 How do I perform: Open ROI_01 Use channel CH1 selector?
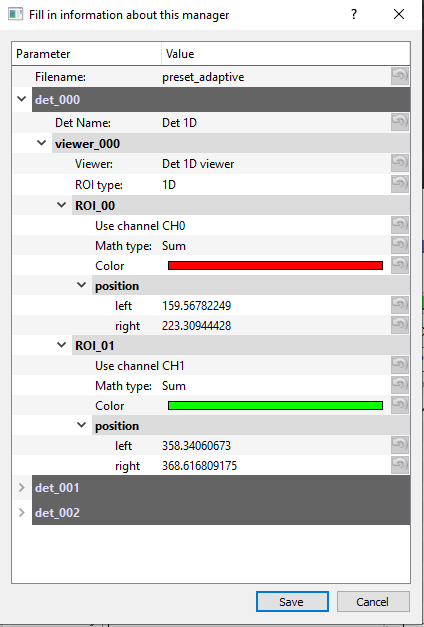173,366
